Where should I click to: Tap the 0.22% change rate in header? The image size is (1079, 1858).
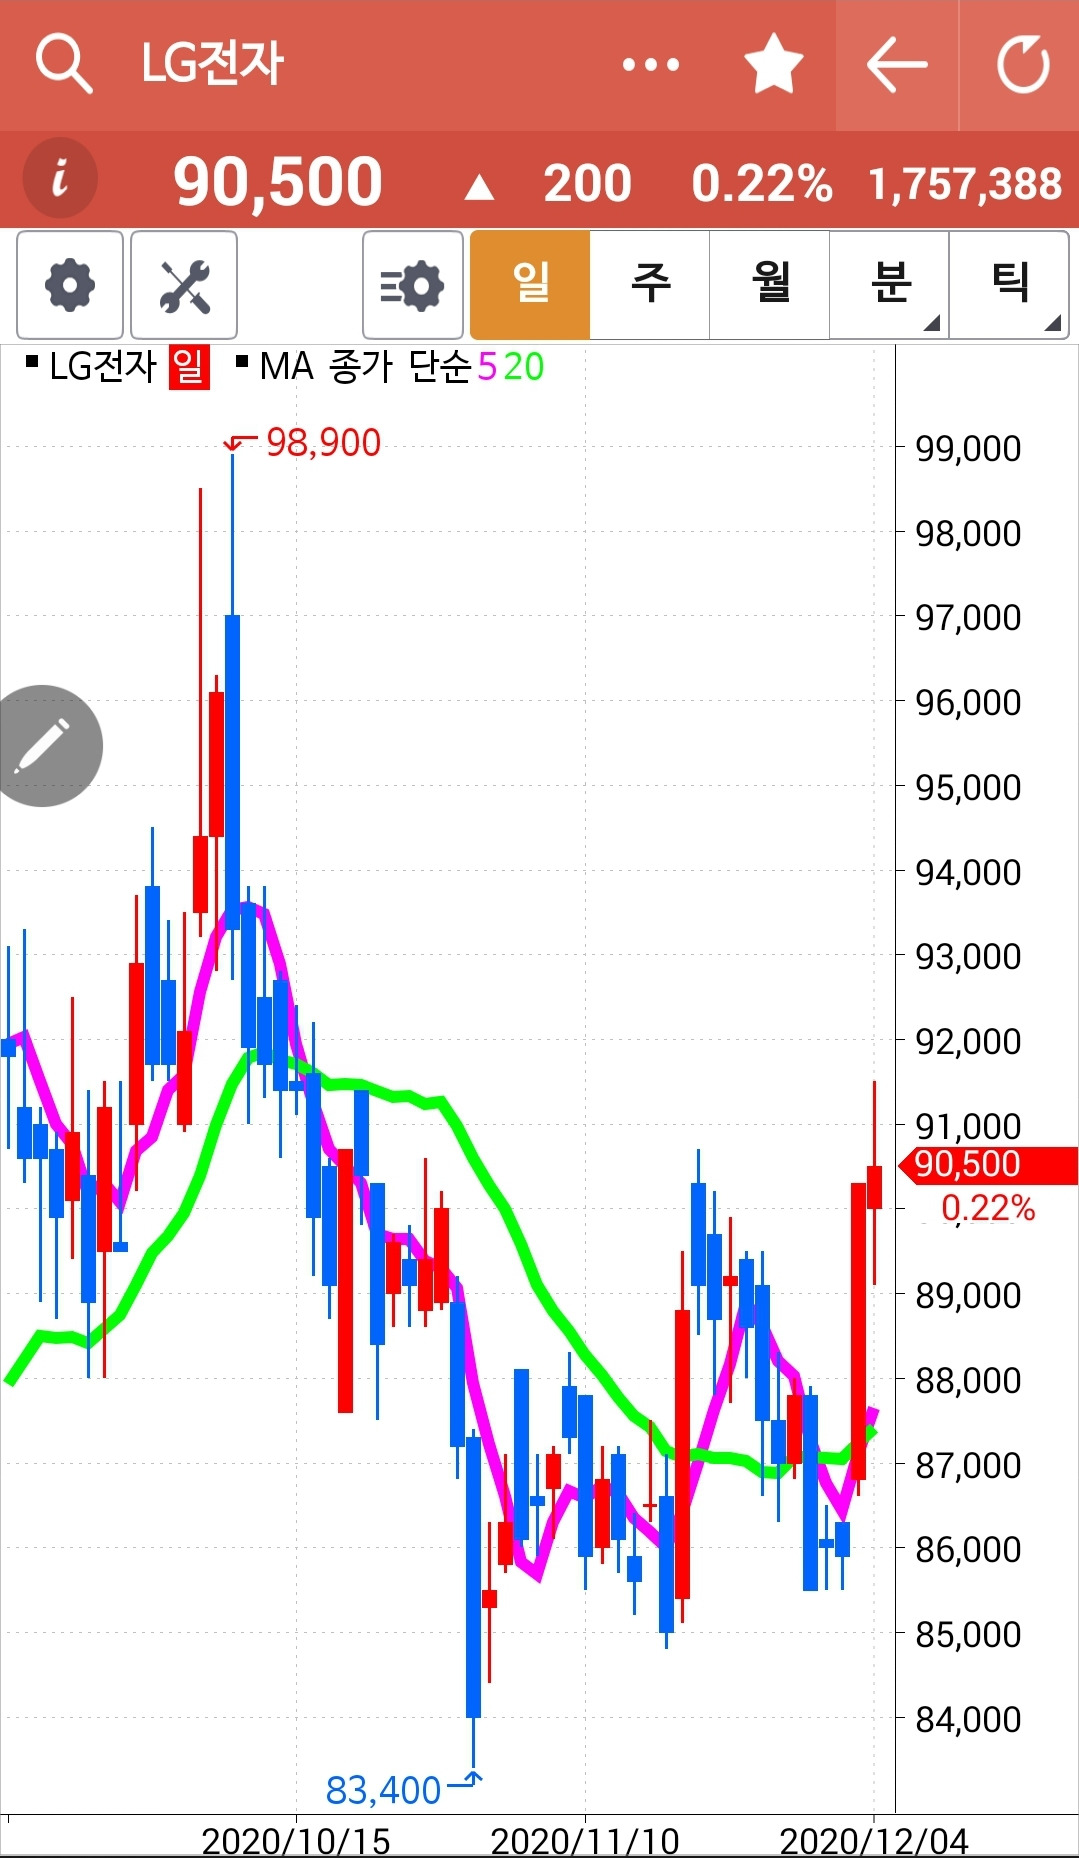tap(762, 184)
